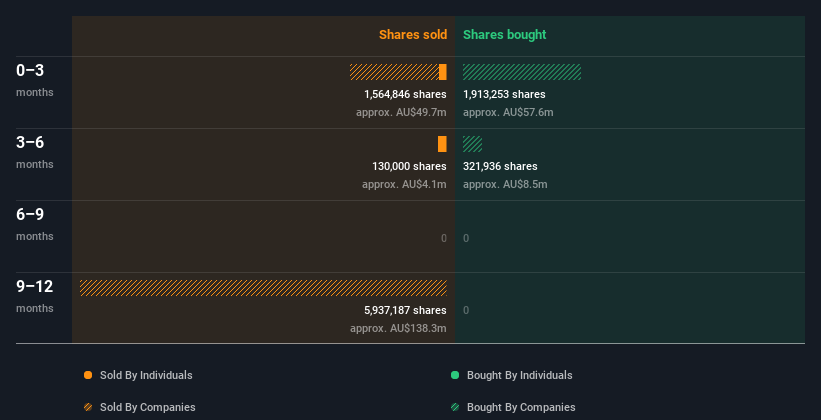
Task: Select the 5,937,187 shares value
Action: tap(405, 310)
